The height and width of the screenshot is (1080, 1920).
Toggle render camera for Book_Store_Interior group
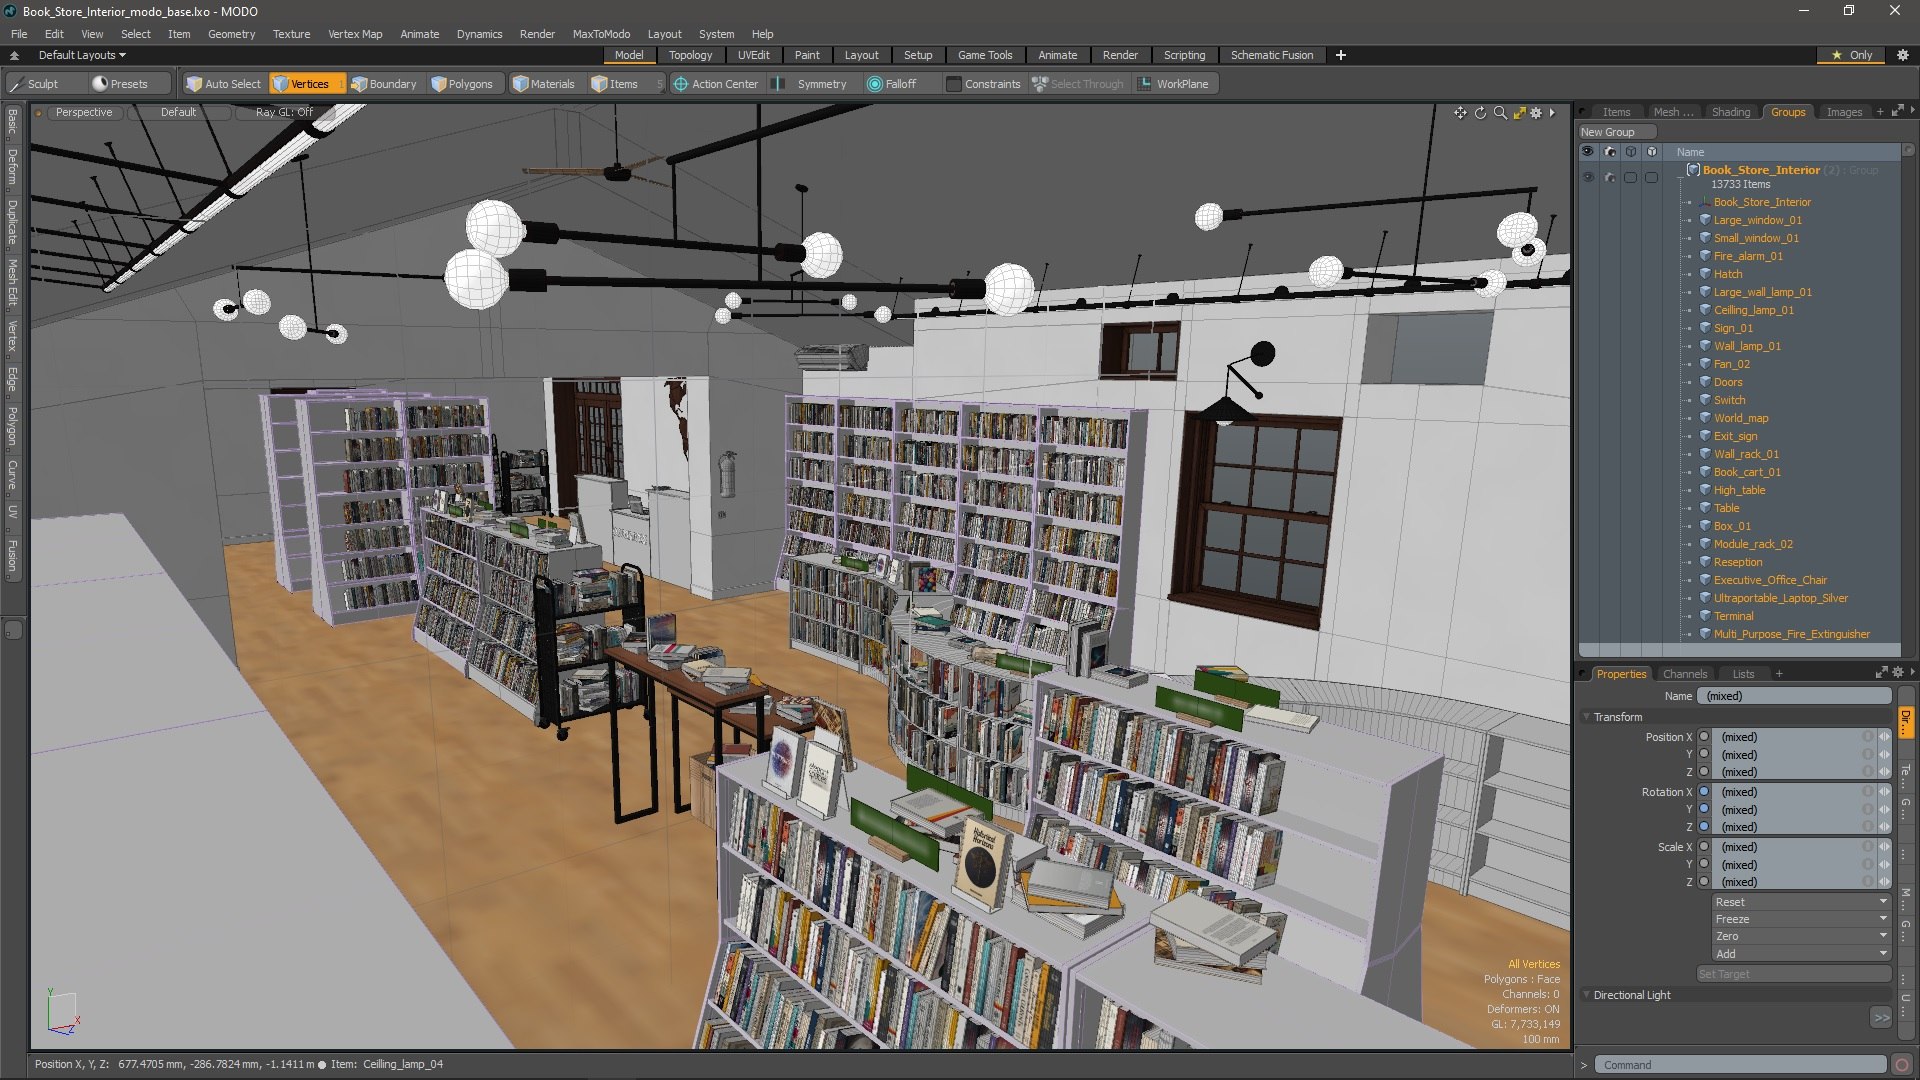pos(1610,177)
